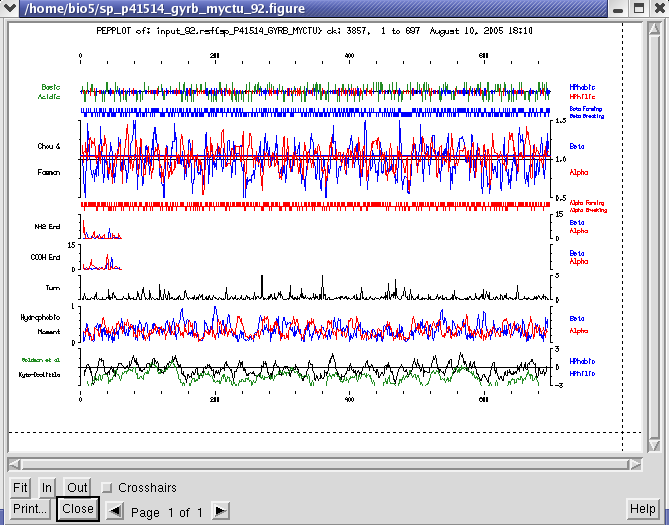Open Help from the bottom right
Viewport: 669px width, 525px height.
pos(643,509)
